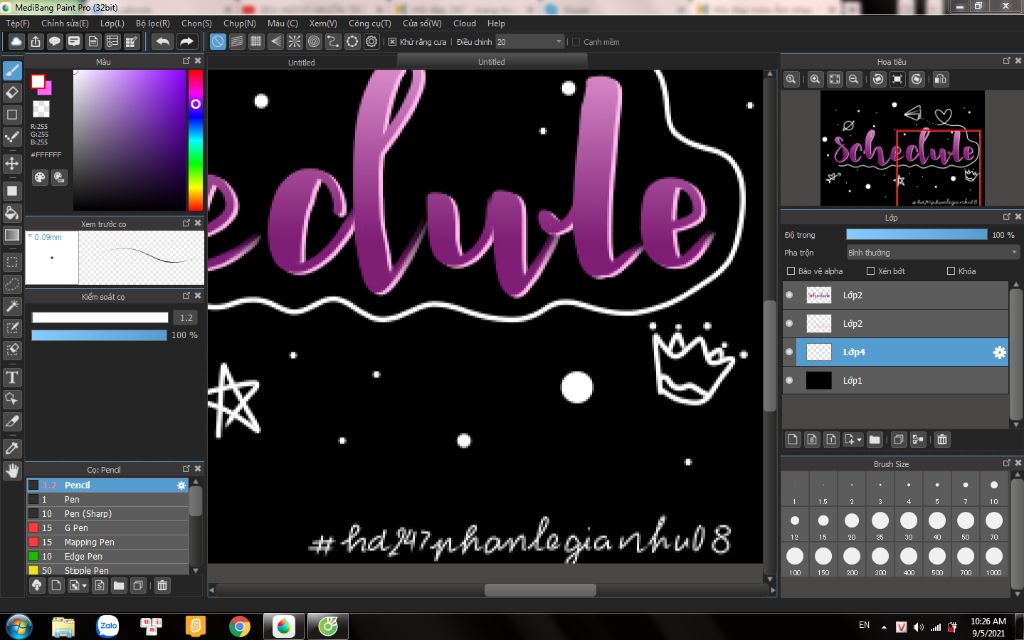This screenshot has height=640, width=1024.
Task: Open Tệp(F) menu
Action: tap(18, 24)
